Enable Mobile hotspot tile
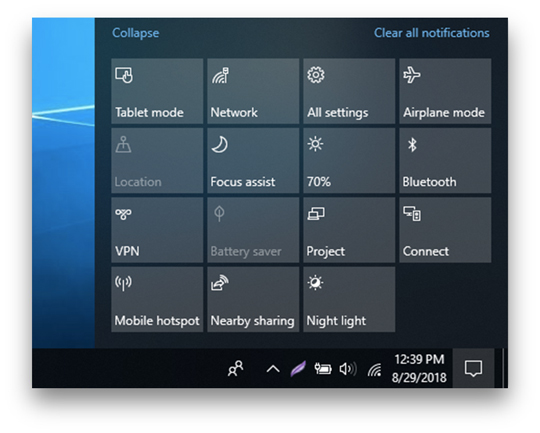540x433 pixels. point(157,299)
